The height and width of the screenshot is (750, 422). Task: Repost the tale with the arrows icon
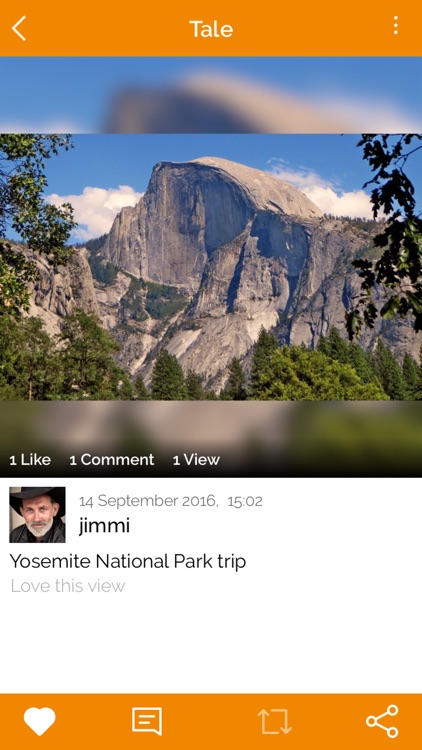pos(275,721)
